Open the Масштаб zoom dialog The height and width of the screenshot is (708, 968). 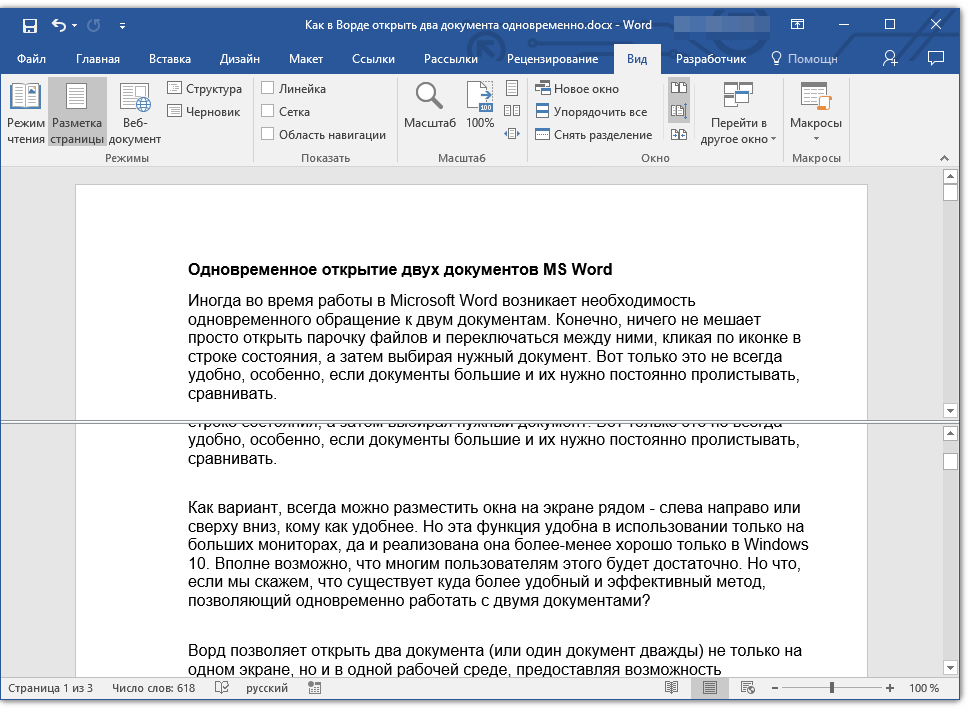(x=430, y=107)
